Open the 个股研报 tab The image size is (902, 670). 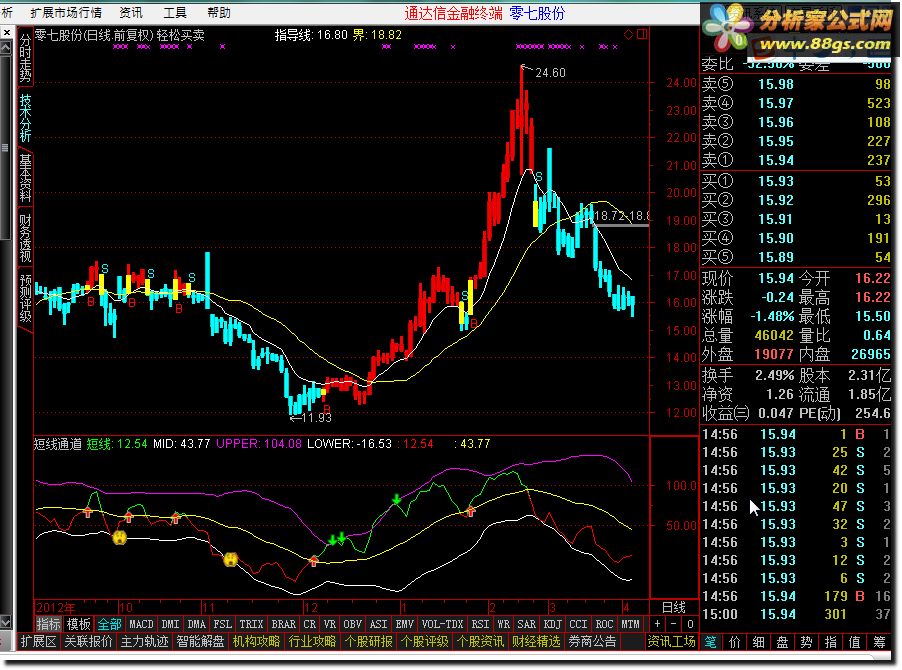(368, 641)
